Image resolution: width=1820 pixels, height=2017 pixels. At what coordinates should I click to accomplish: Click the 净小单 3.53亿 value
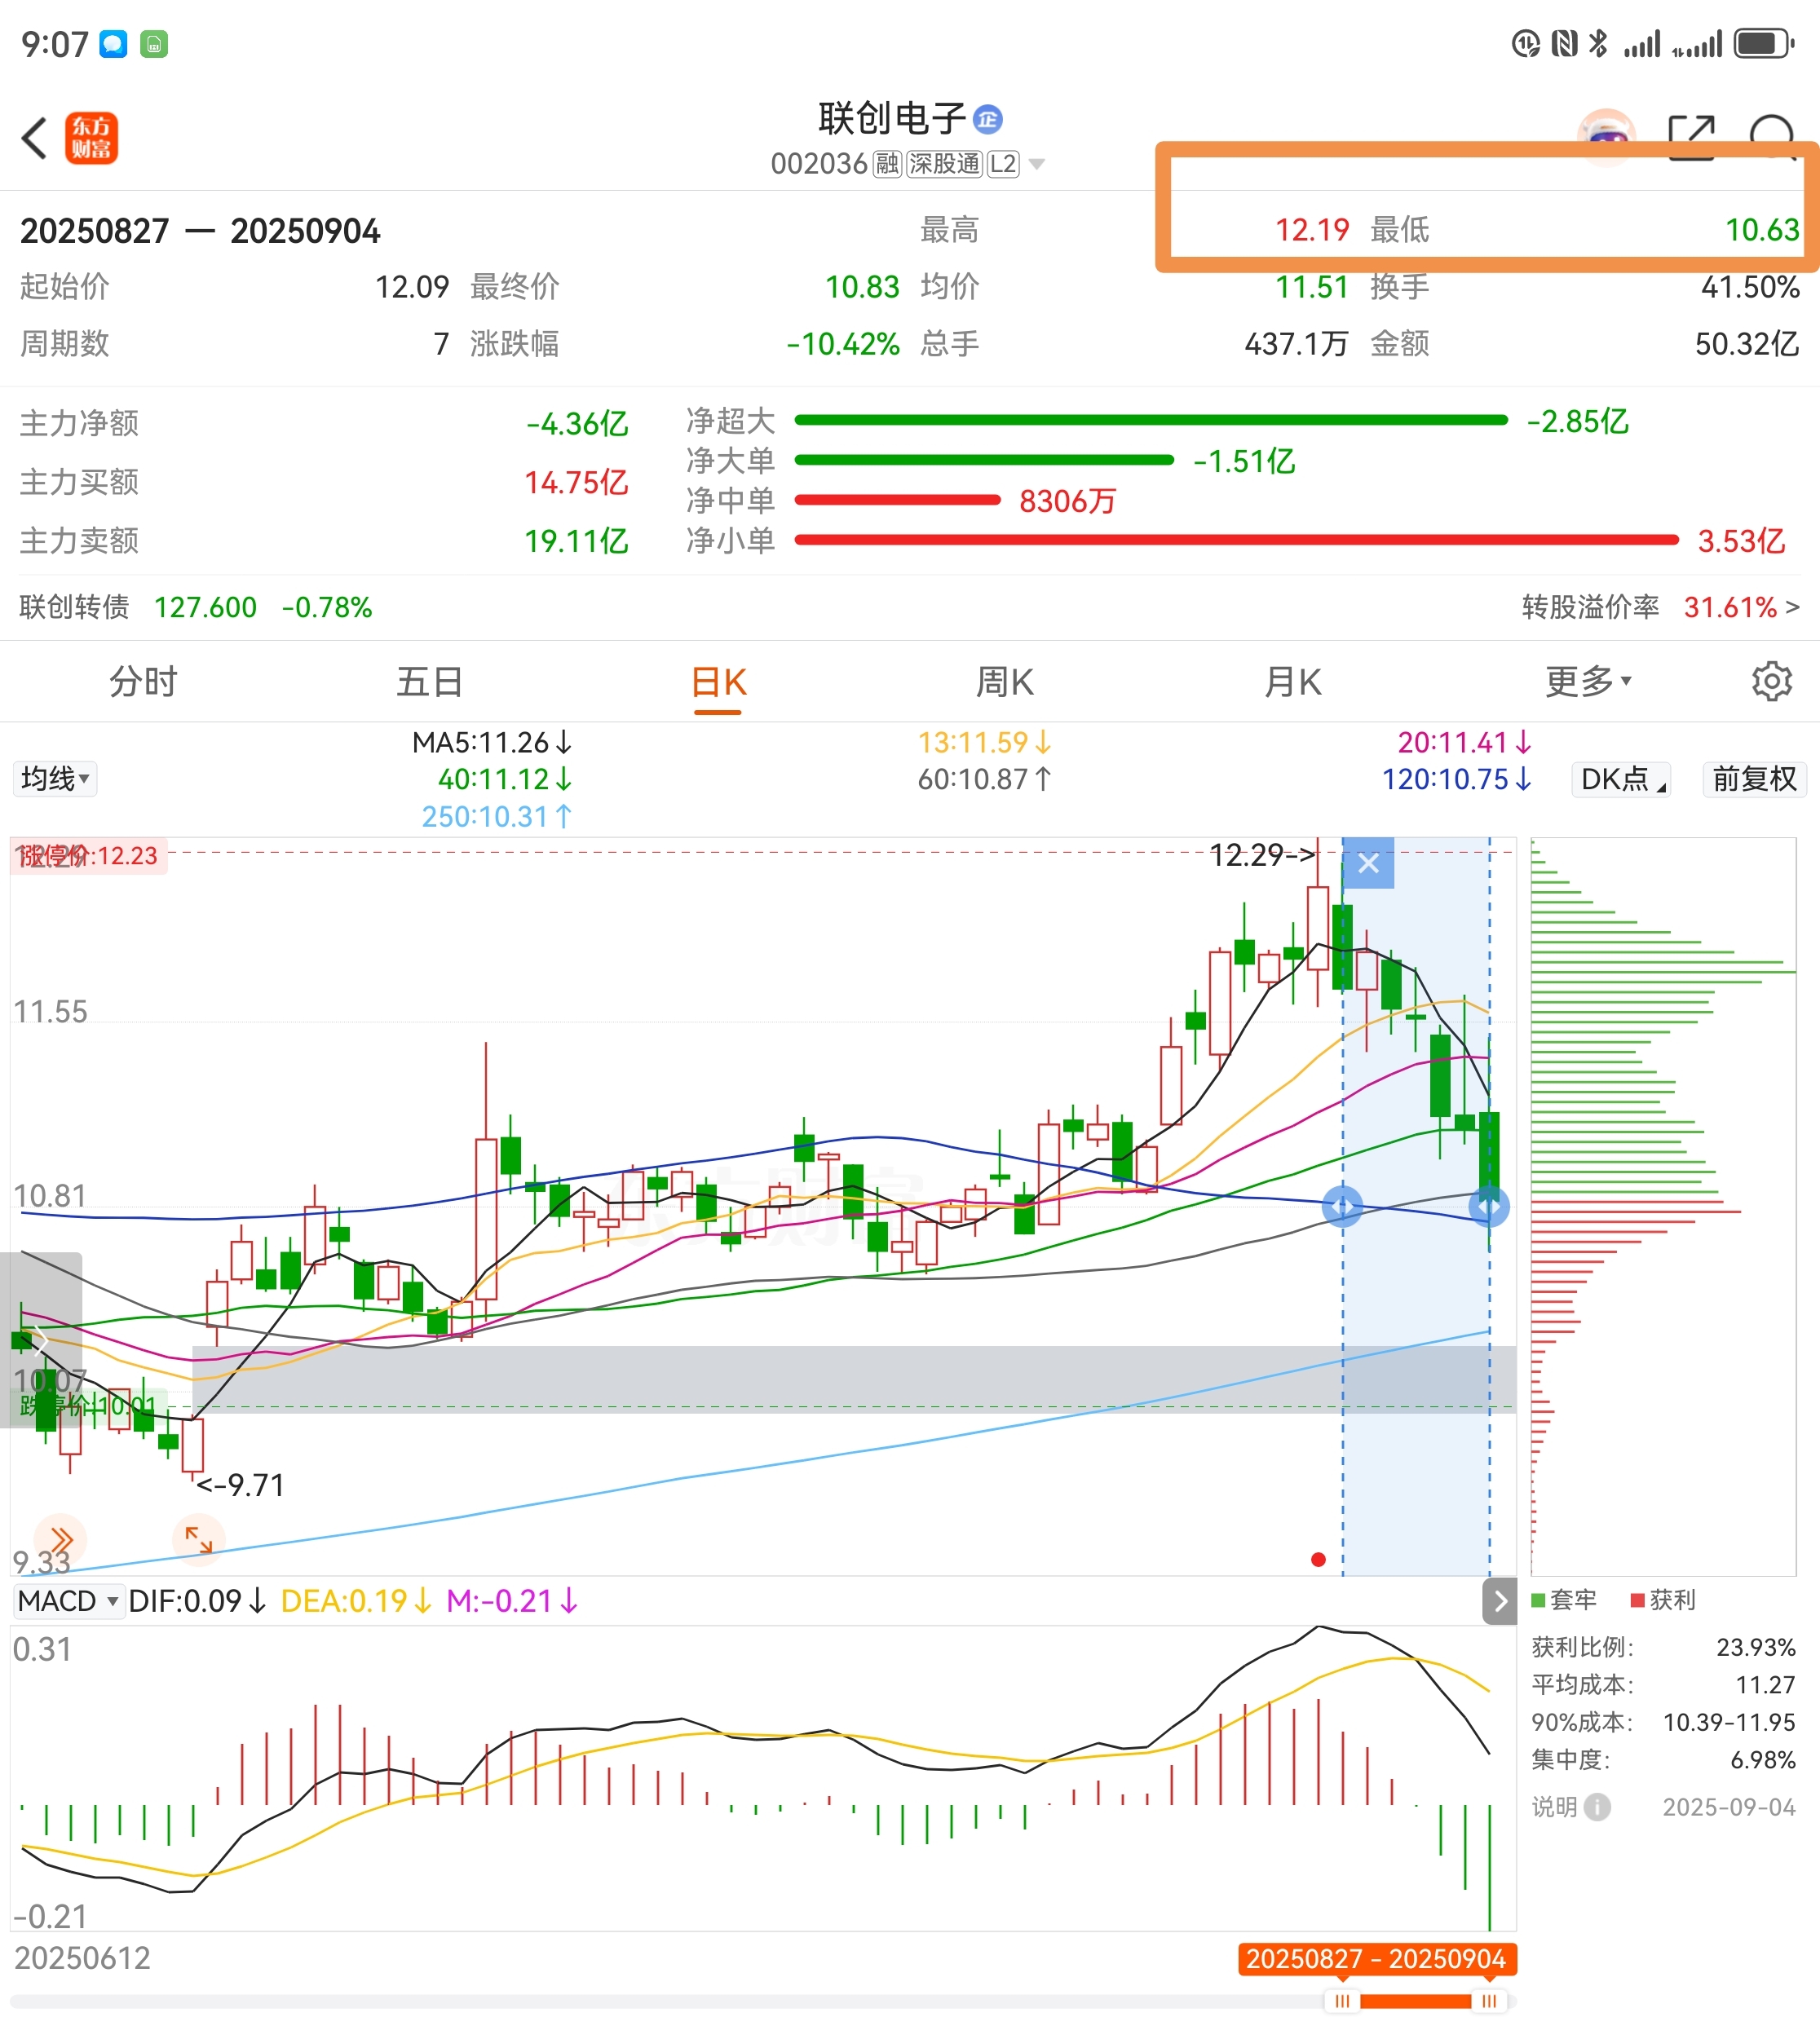(x=1741, y=541)
